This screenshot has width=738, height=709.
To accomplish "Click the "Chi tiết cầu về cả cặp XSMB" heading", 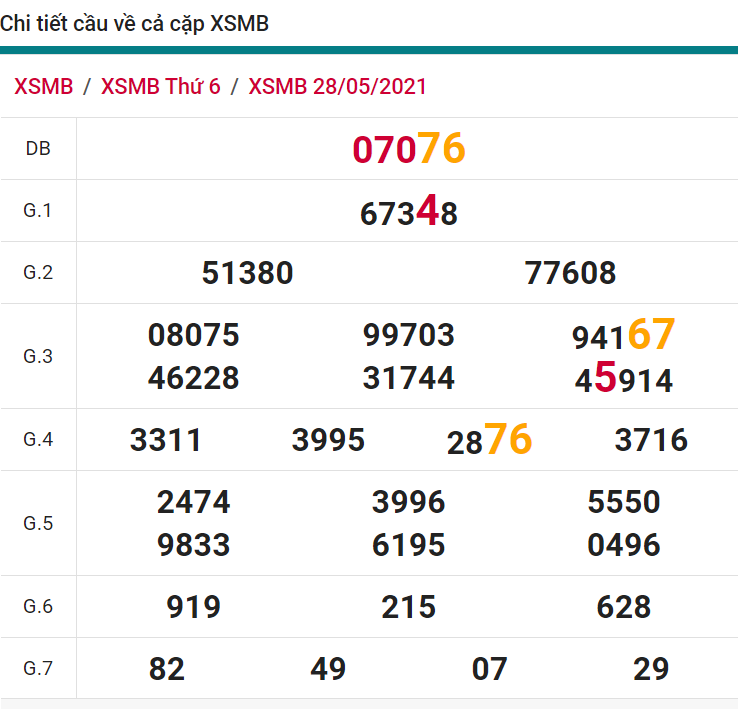I will 135,24.
